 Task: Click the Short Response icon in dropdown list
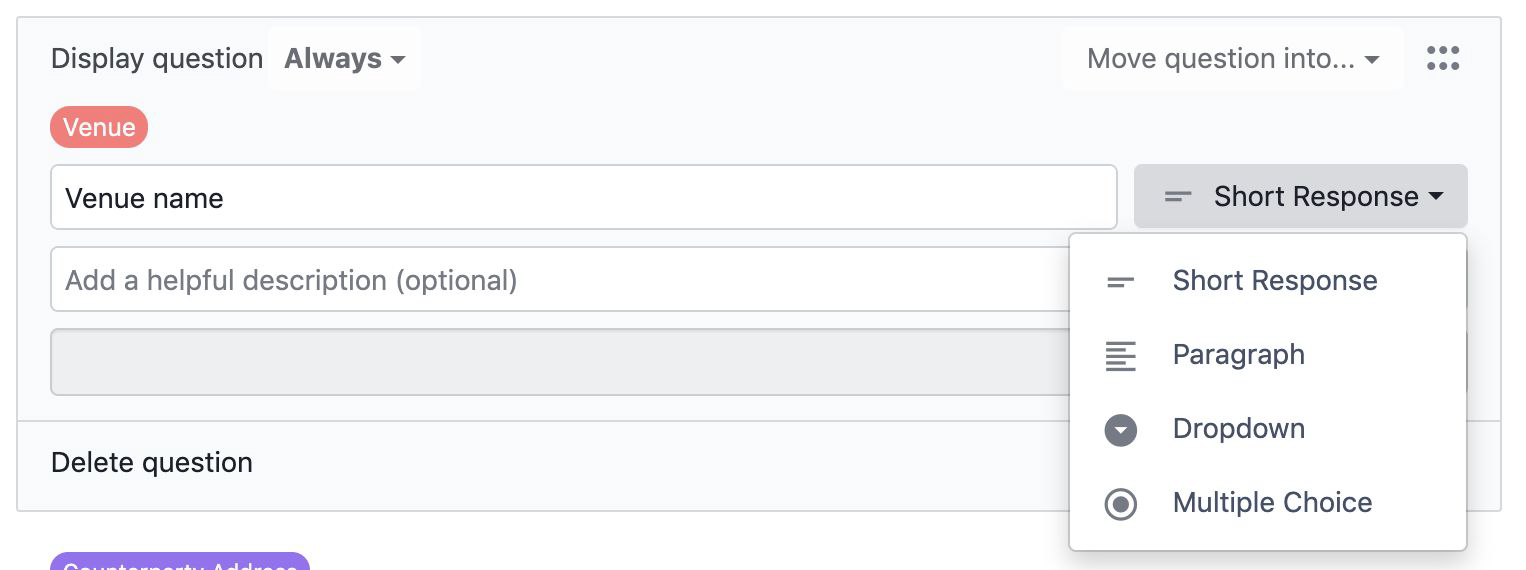pos(1120,282)
